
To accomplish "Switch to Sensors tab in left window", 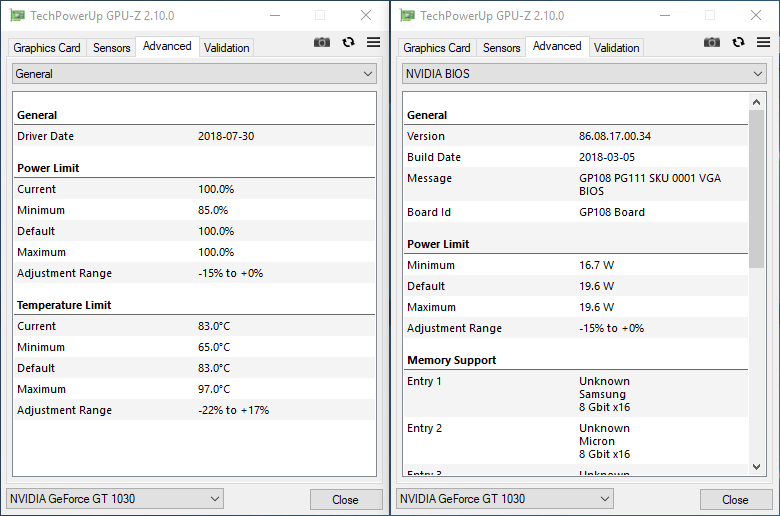I will pos(111,47).
